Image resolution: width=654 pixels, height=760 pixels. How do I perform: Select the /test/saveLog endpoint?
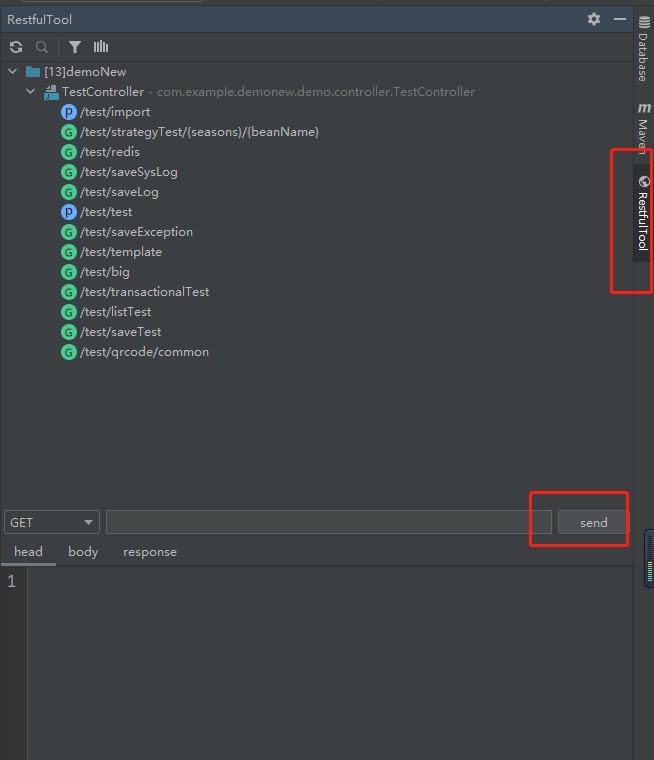click(119, 192)
